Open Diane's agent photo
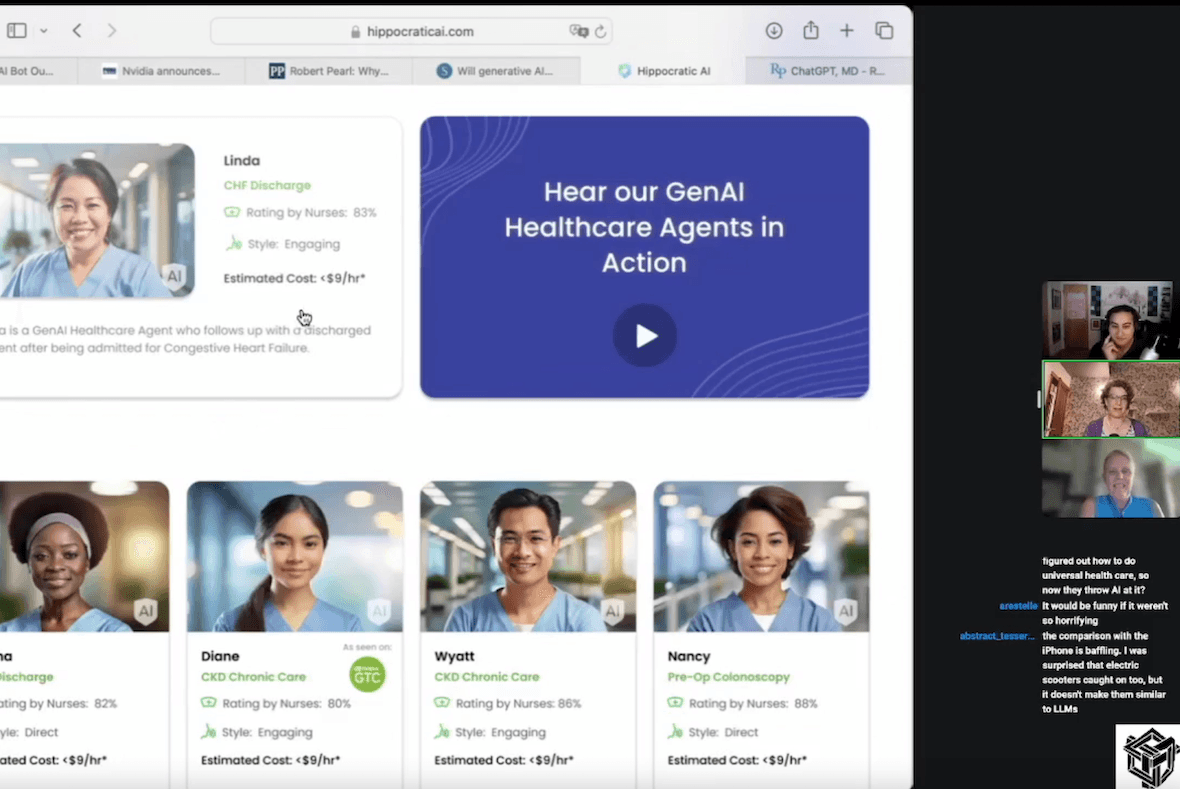The width and height of the screenshot is (1180, 789). tap(294, 556)
